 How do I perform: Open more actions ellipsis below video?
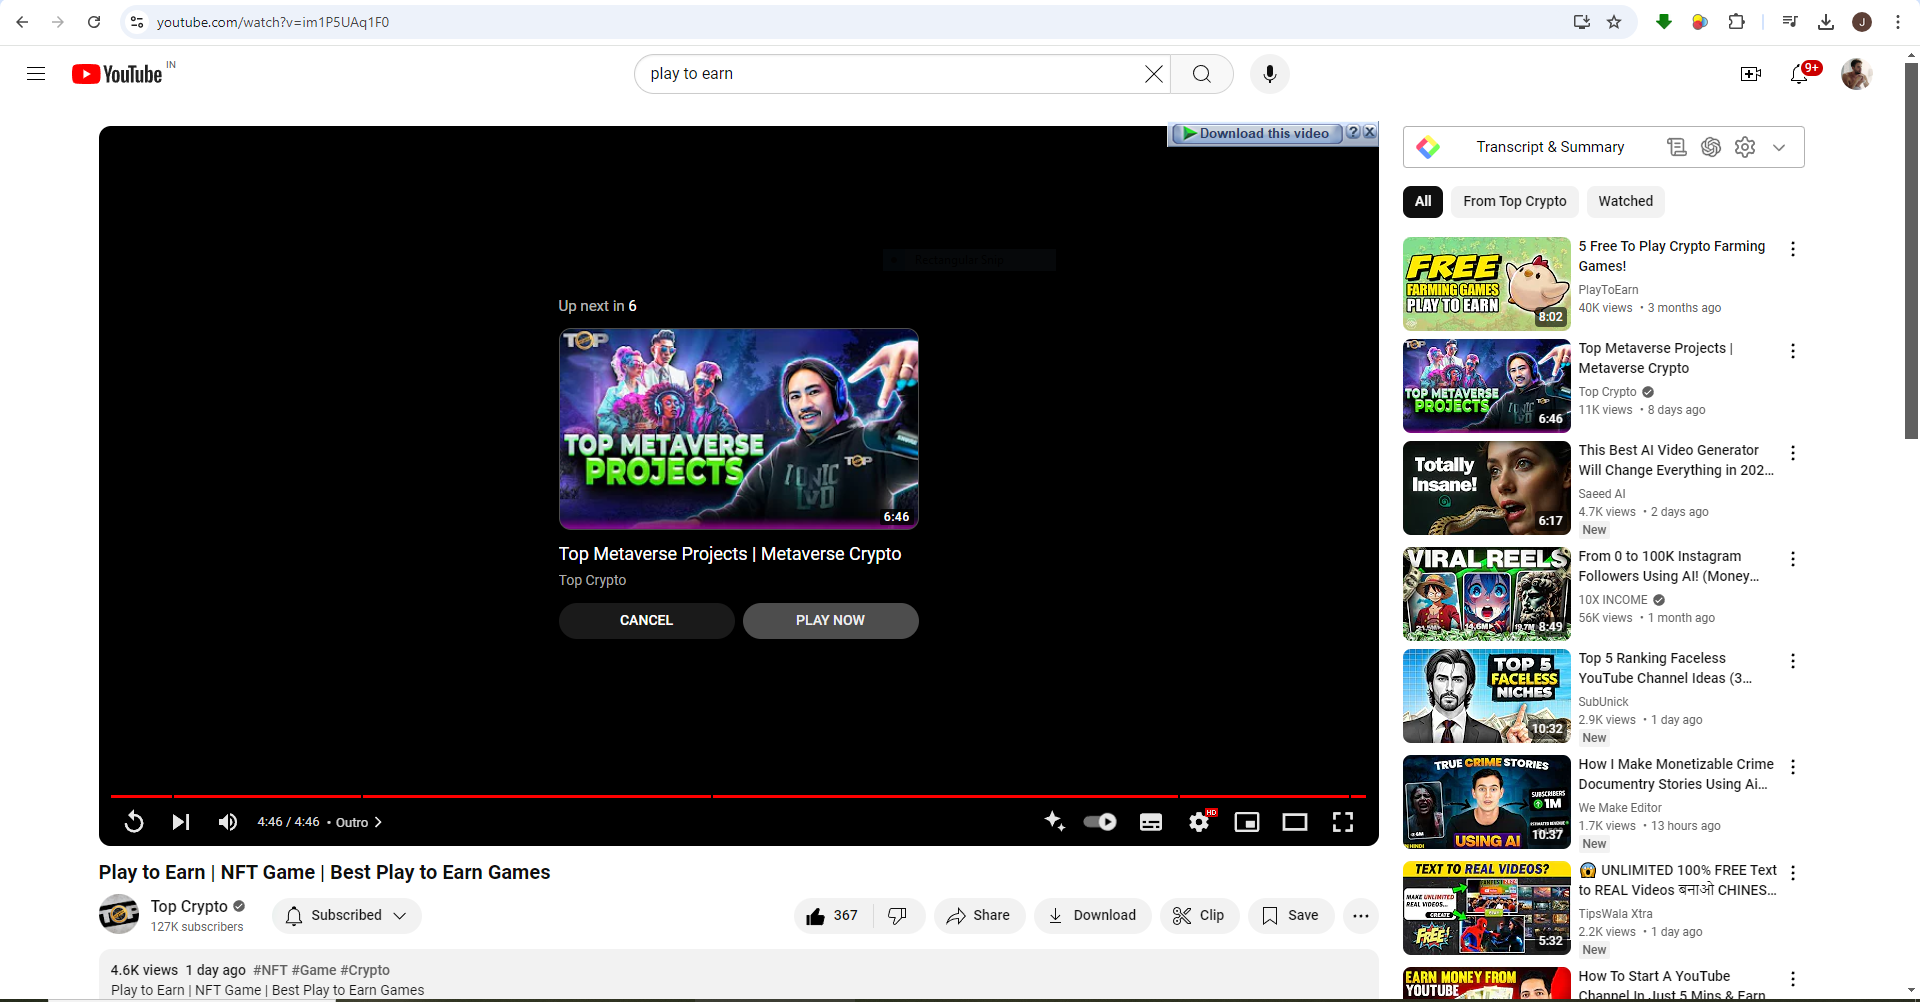tap(1361, 916)
